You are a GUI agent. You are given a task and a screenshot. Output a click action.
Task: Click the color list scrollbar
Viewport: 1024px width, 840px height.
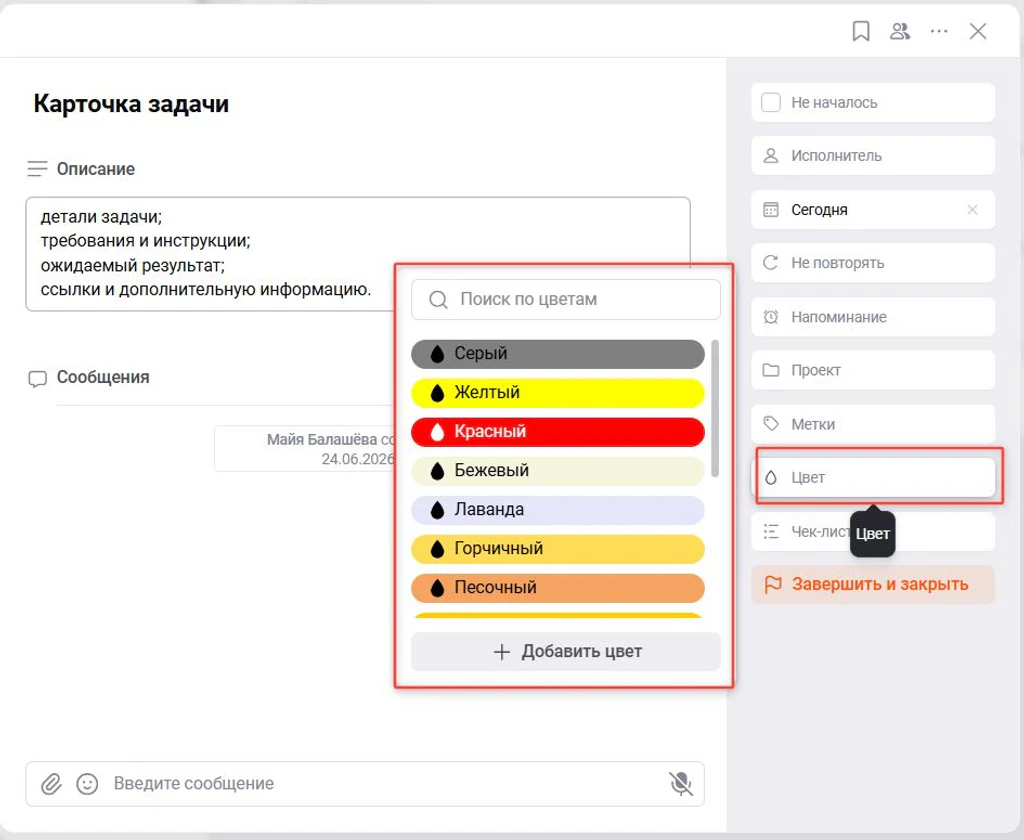pos(714,408)
